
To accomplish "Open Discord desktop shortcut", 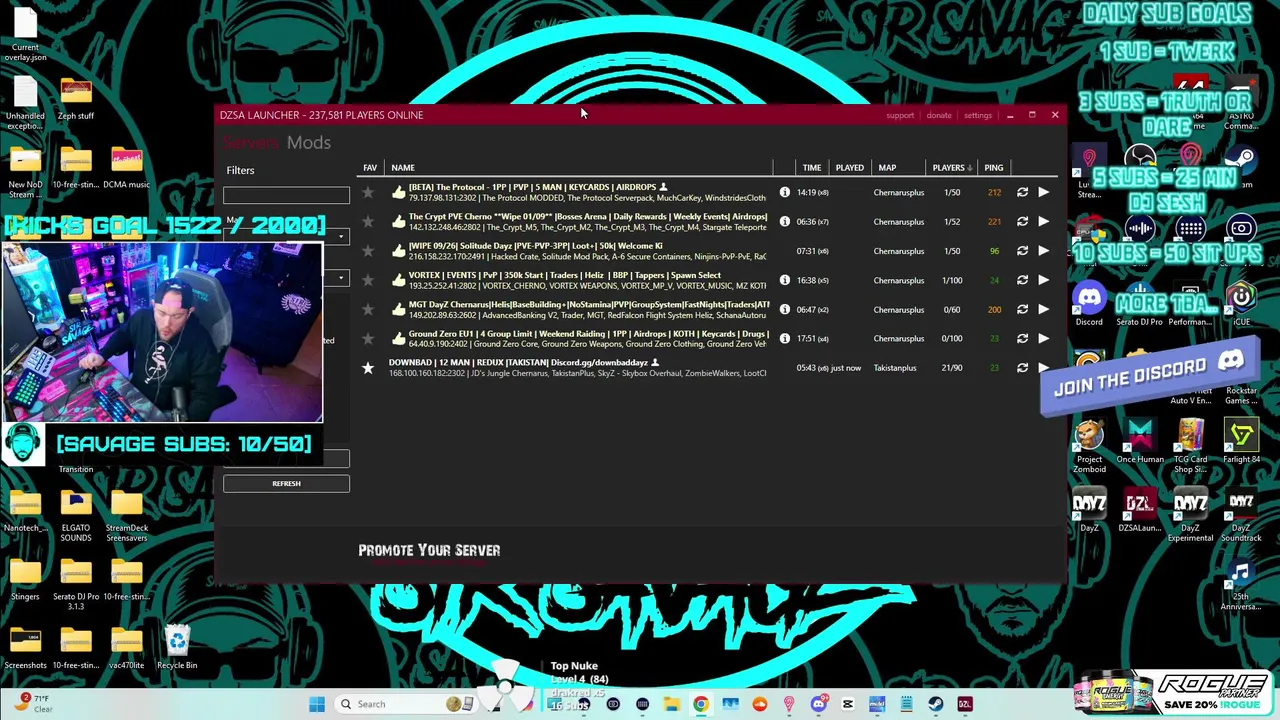I will tap(1089, 303).
